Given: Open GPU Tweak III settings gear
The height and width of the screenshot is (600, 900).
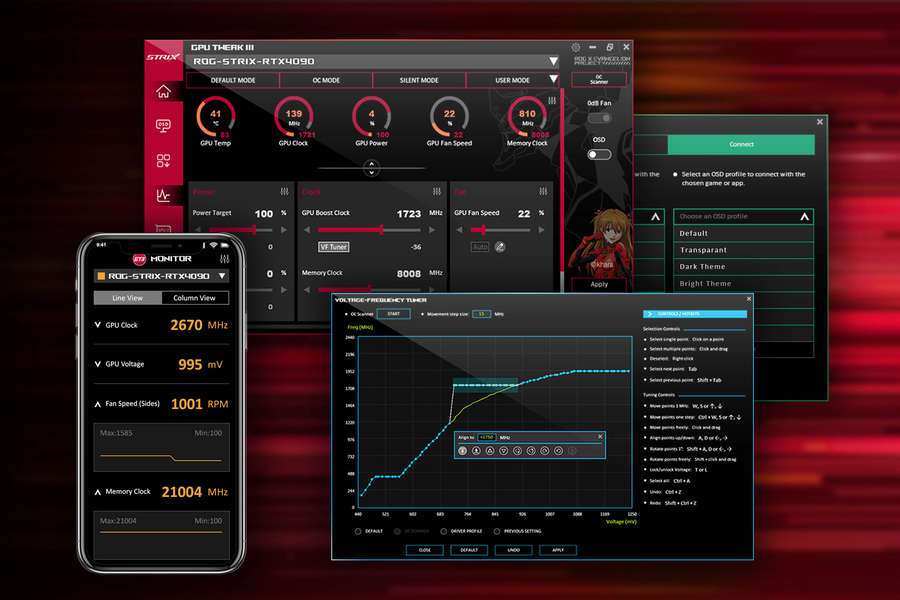Looking at the screenshot, I should coord(576,47).
